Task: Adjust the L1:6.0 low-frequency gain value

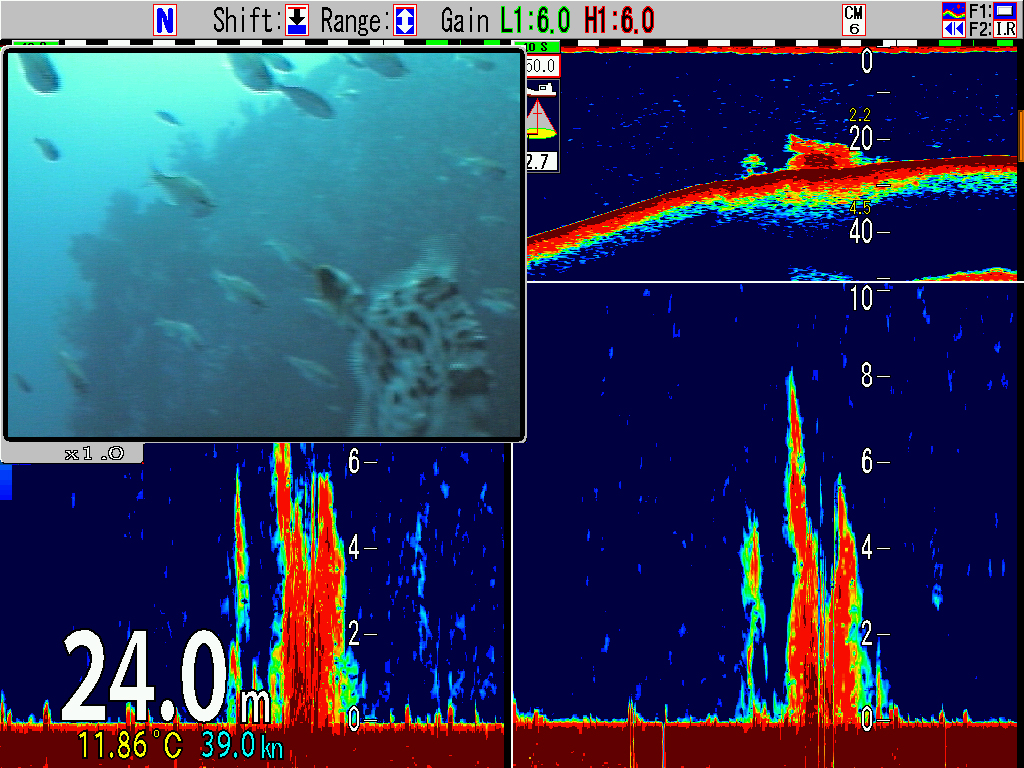Action: point(535,20)
